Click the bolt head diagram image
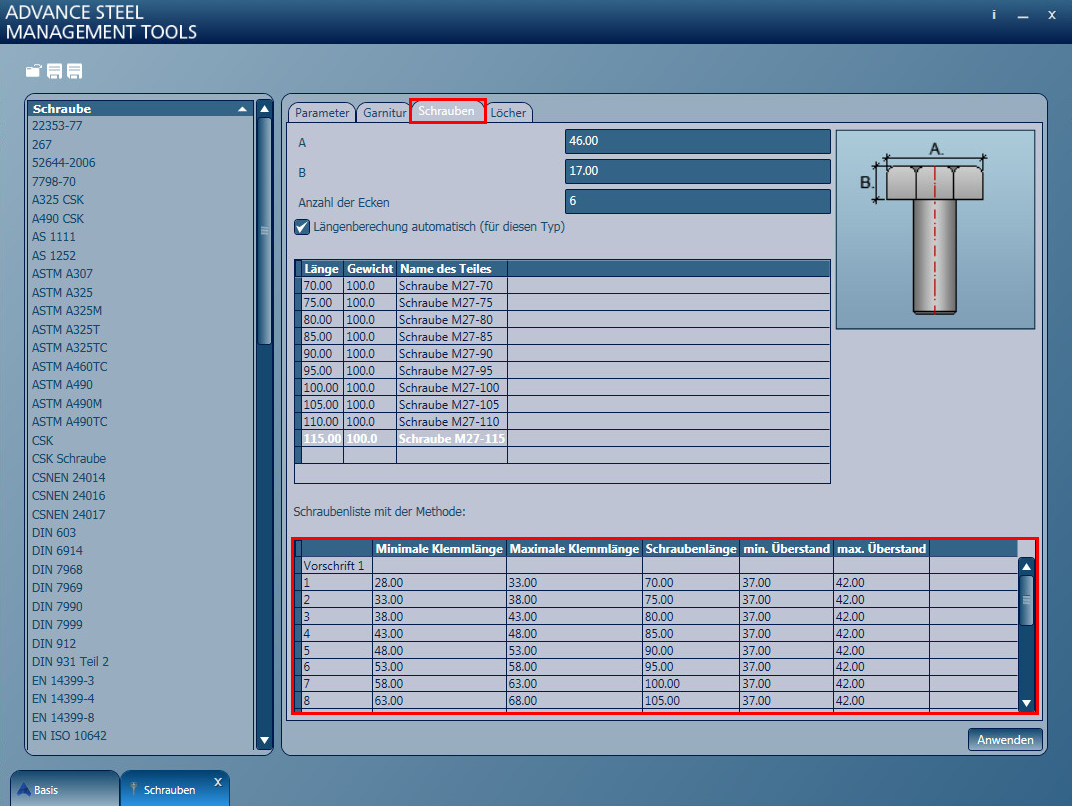Viewport: 1072px width, 806px height. click(x=935, y=230)
